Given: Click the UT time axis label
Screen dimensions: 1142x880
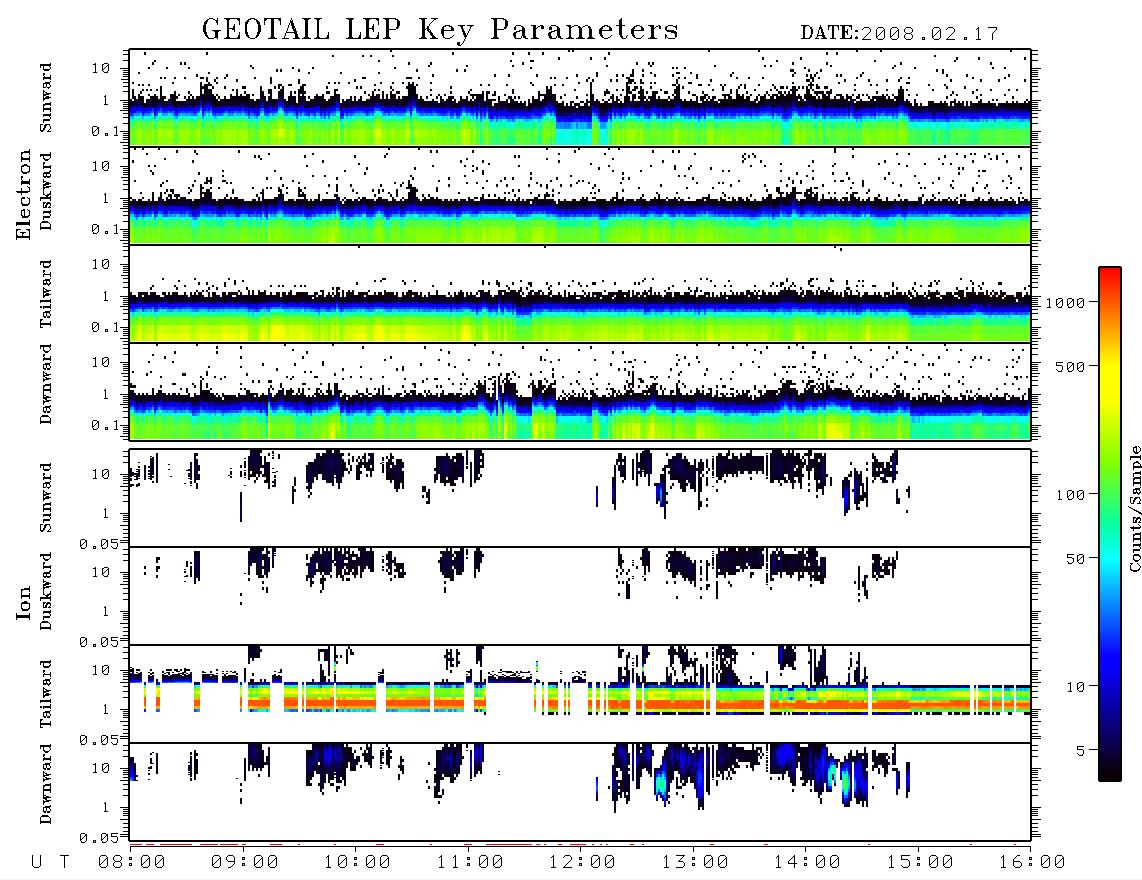Looking at the screenshot, I should [50, 862].
